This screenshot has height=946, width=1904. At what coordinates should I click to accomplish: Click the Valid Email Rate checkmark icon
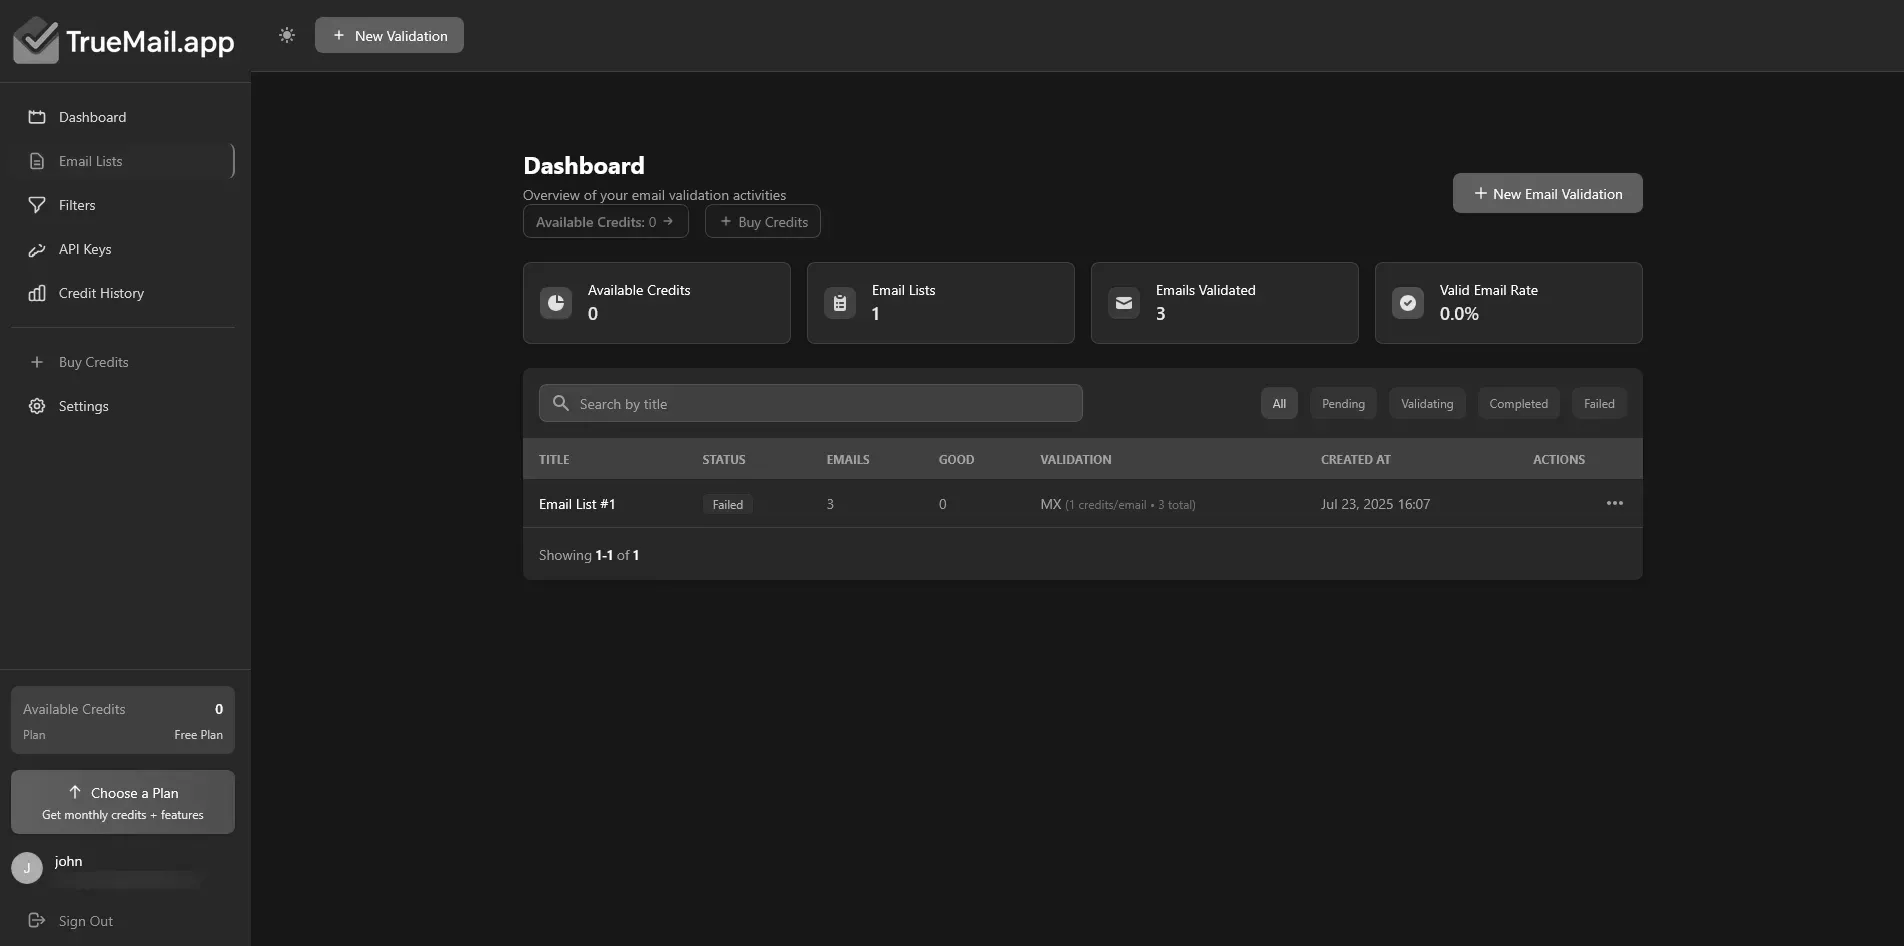[x=1408, y=303]
